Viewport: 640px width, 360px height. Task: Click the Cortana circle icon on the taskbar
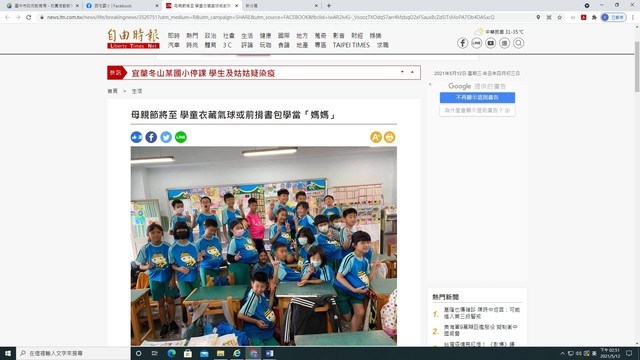coord(138,353)
